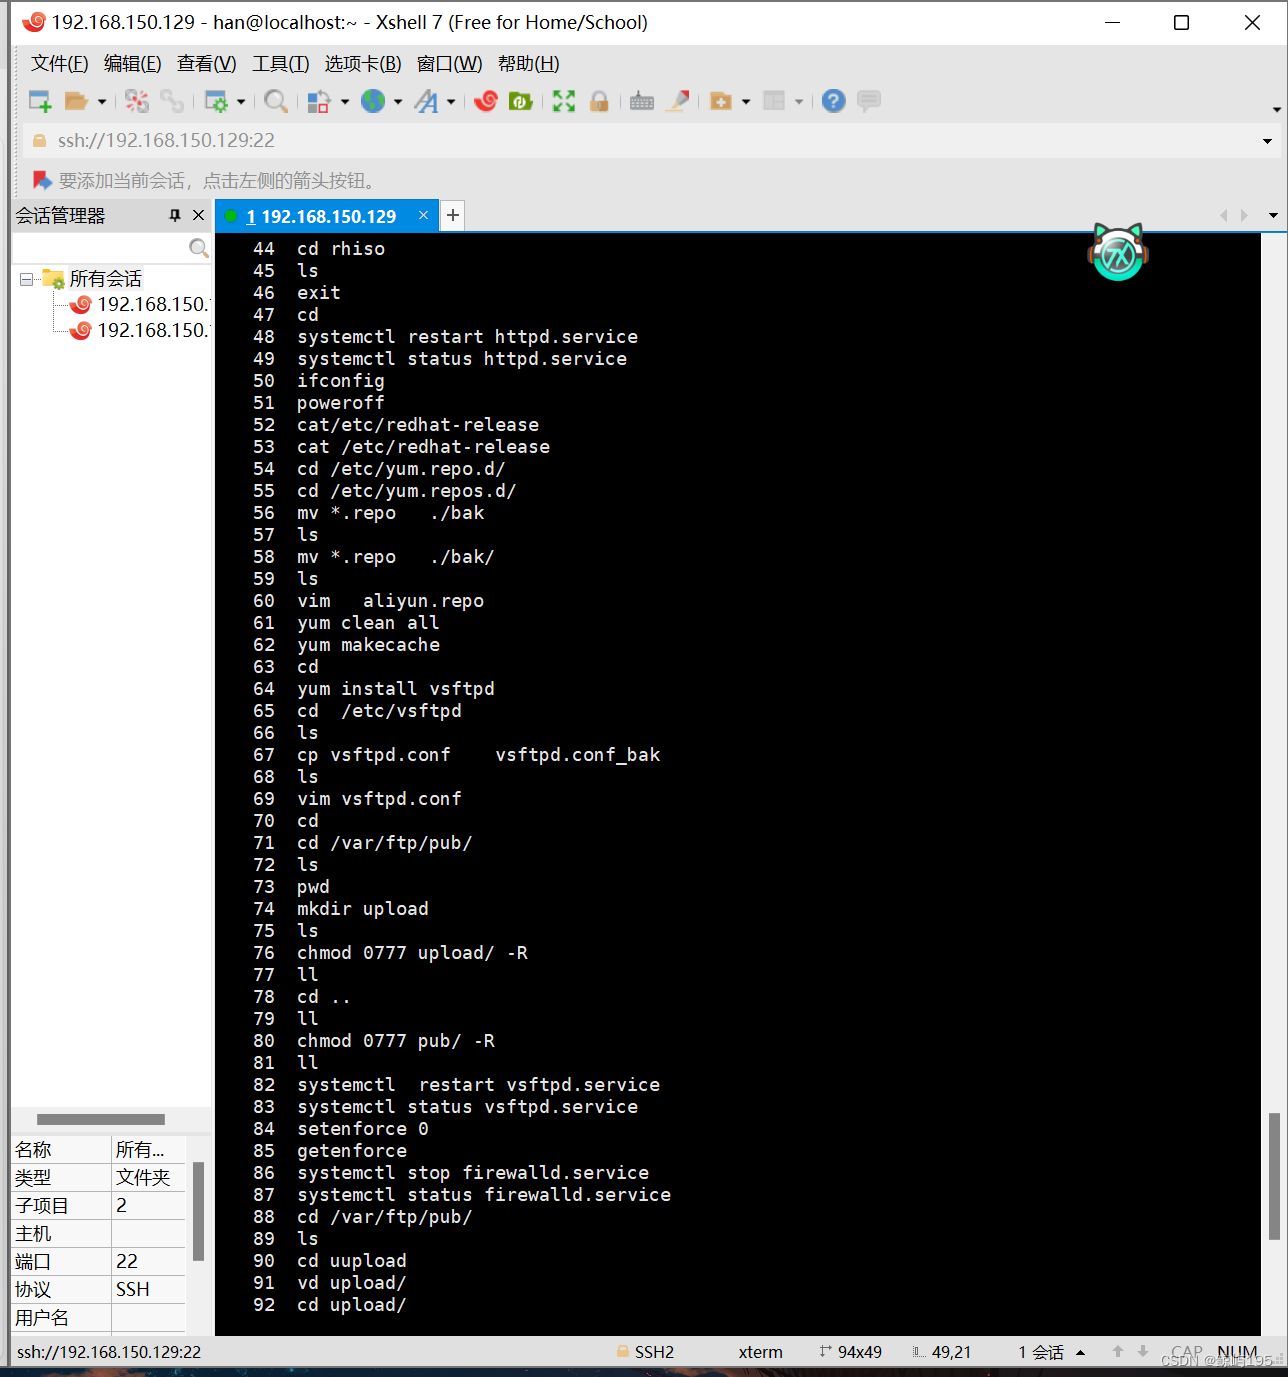The height and width of the screenshot is (1377, 1288).
Task: Click the 类型 value 文件夹 cell
Action: pos(149,1178)
